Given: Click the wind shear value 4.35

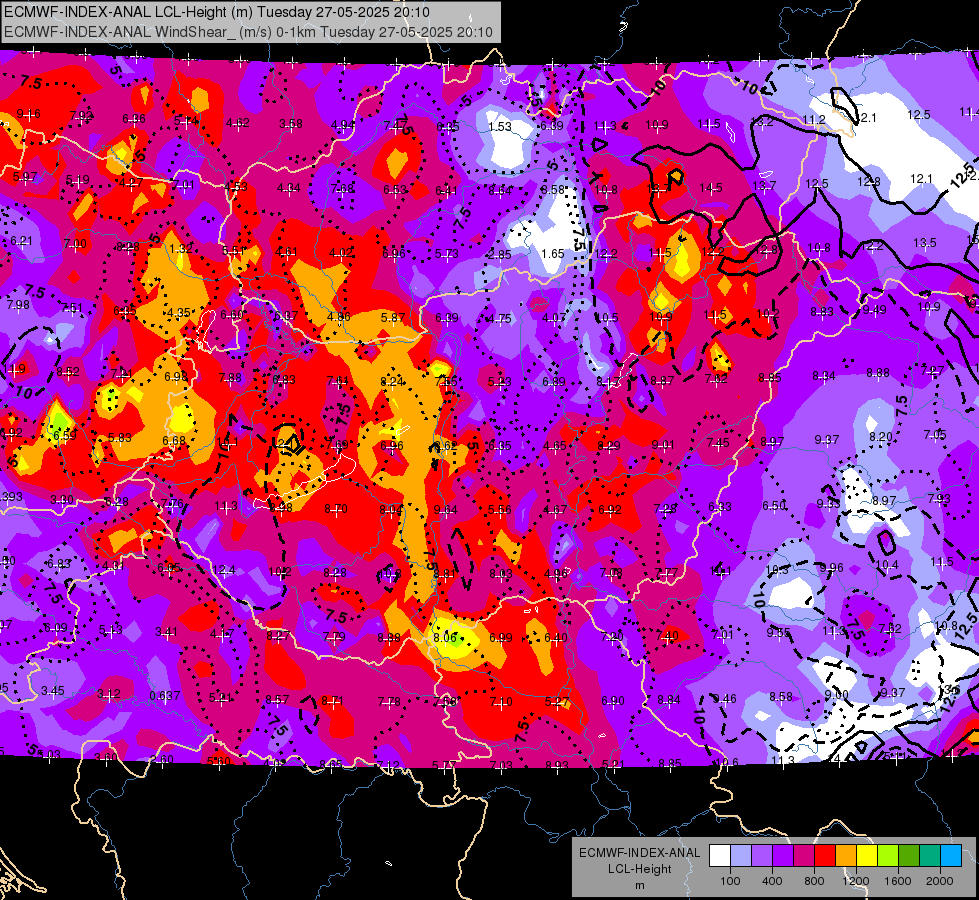Looking at the screenshot, I should 179,312.
